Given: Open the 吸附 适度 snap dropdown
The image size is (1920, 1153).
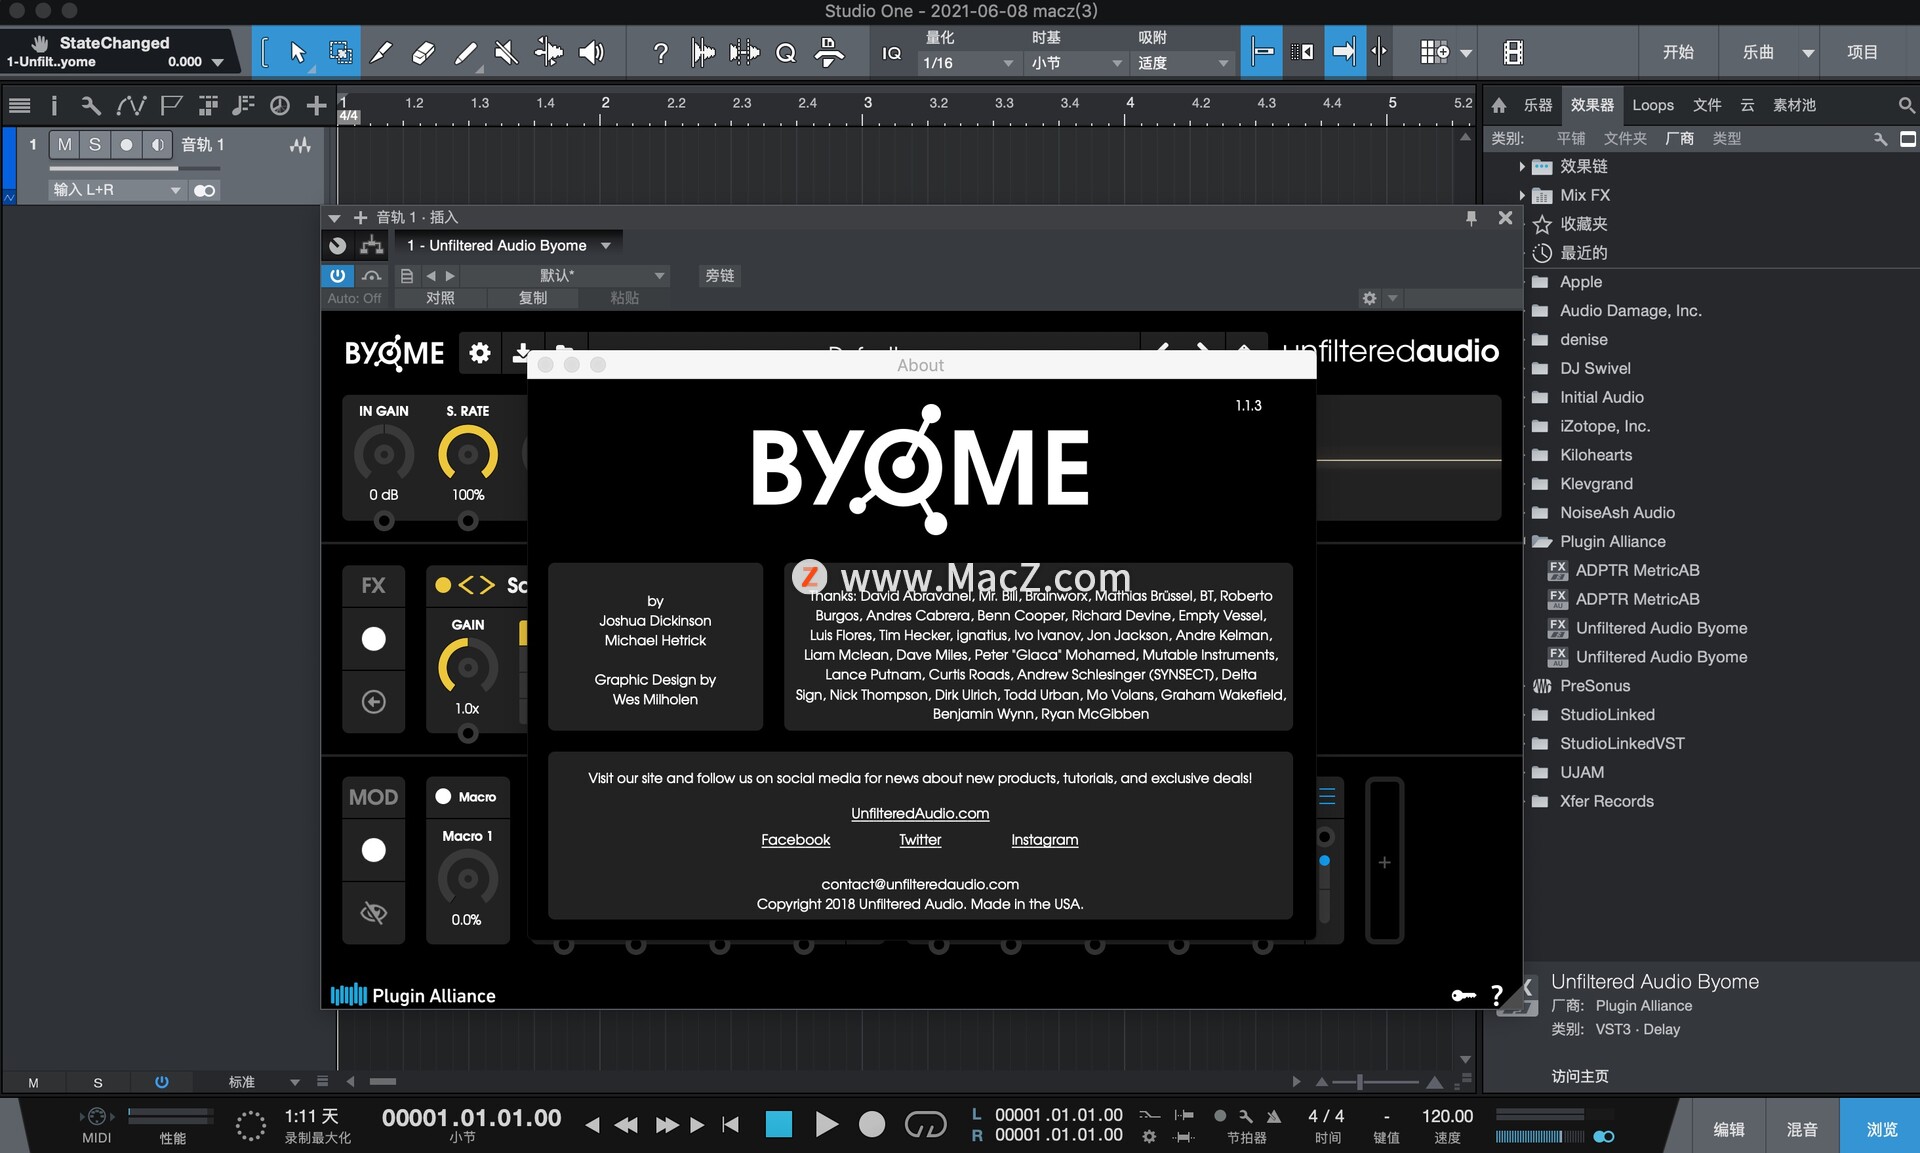Looking at the screenshot, I should [x=1182, y=63].
